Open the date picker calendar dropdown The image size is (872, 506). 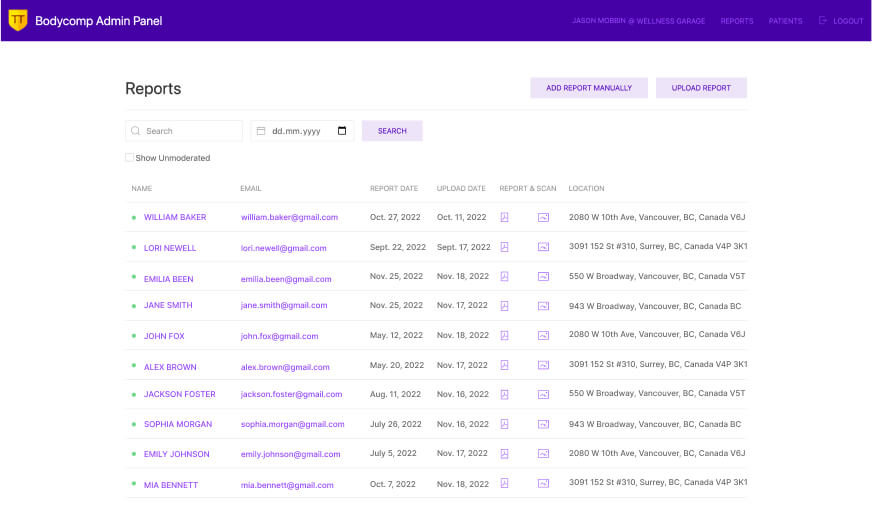coord(342,131)
